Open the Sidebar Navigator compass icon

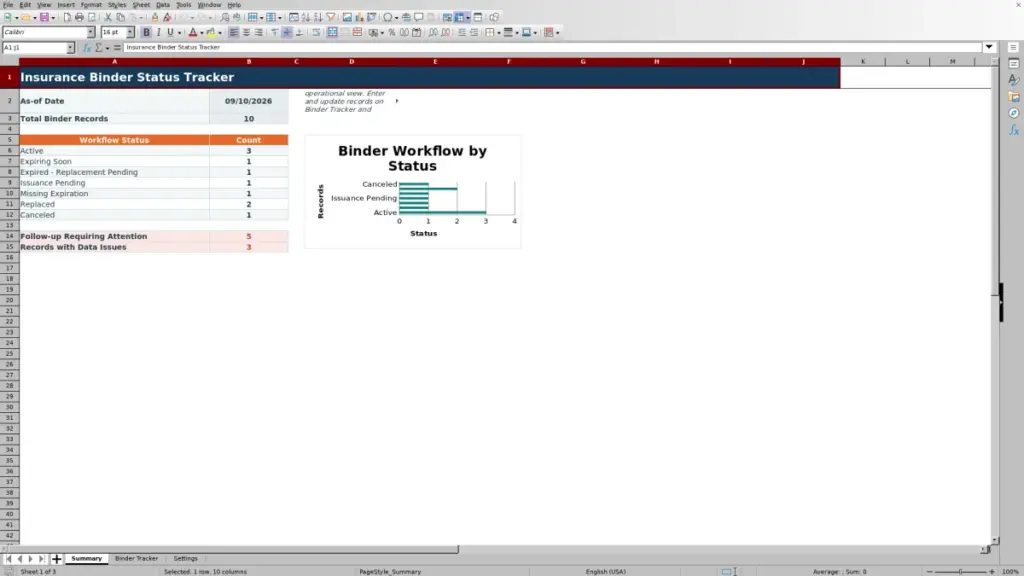pyautogui.click(x=1014, y=113)
